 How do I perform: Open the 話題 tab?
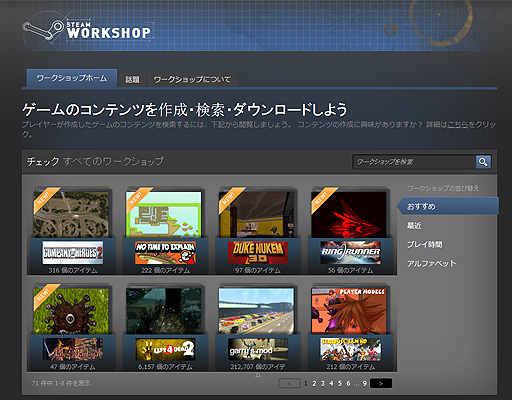coord(132,80)
